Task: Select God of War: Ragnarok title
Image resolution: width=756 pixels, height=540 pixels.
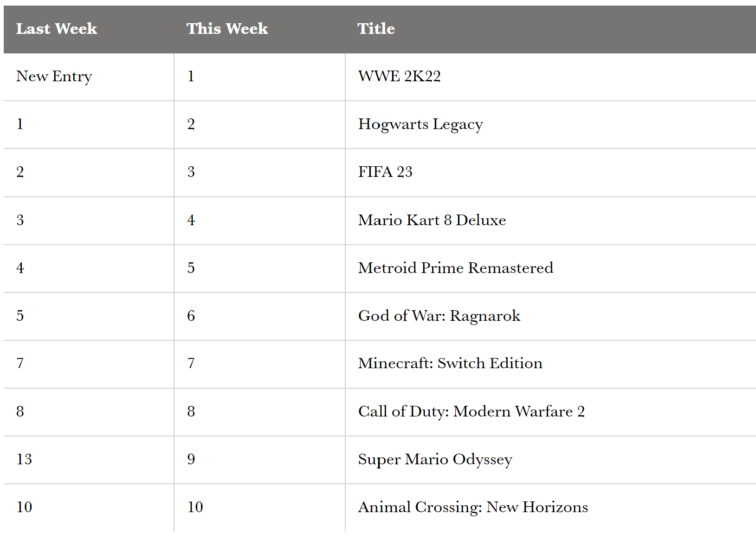Action: click(439, 316)
